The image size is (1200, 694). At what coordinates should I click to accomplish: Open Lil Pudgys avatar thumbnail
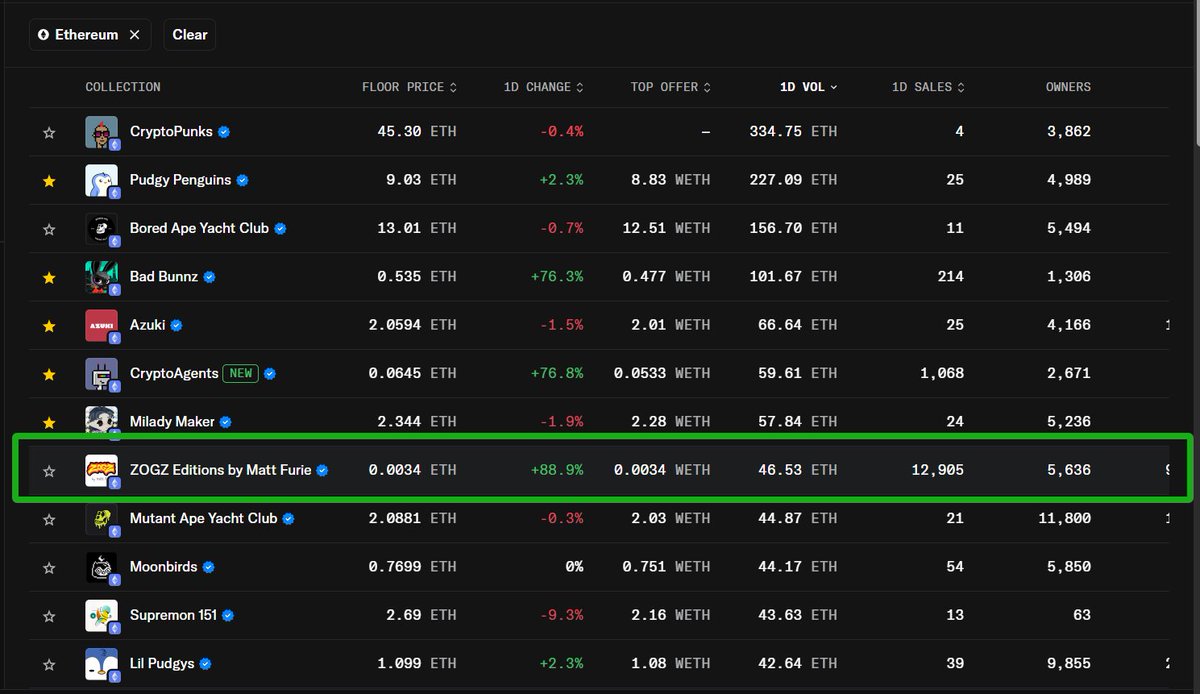click(x=102, y=663)
